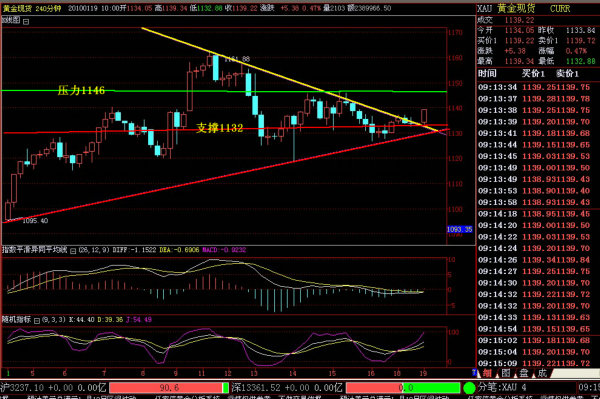This screenshot has width=600, height=399.
Task: Click the 压力1146 resistance label
Action: (81, 90)
